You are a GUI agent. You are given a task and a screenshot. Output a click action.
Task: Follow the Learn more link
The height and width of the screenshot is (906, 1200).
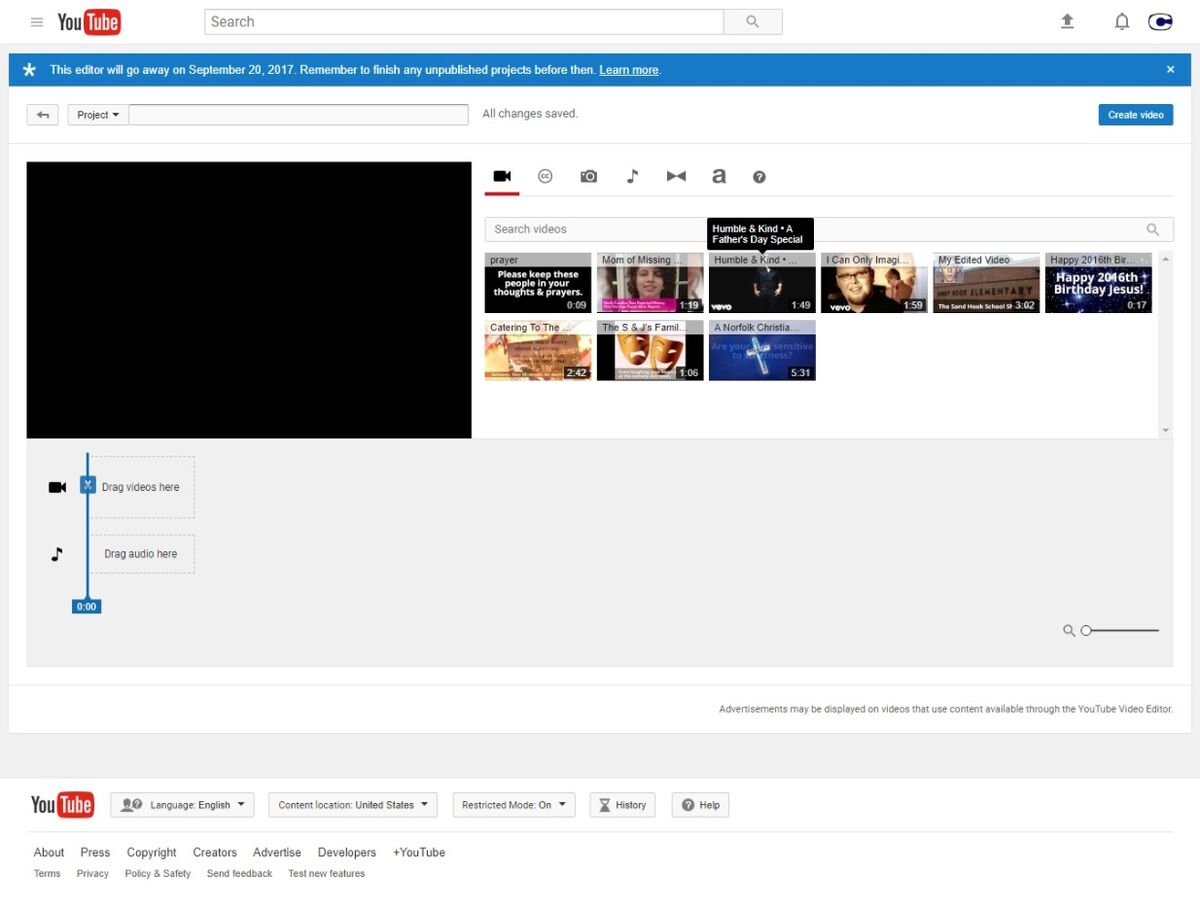pyautogui.click(x=628, y=70)
